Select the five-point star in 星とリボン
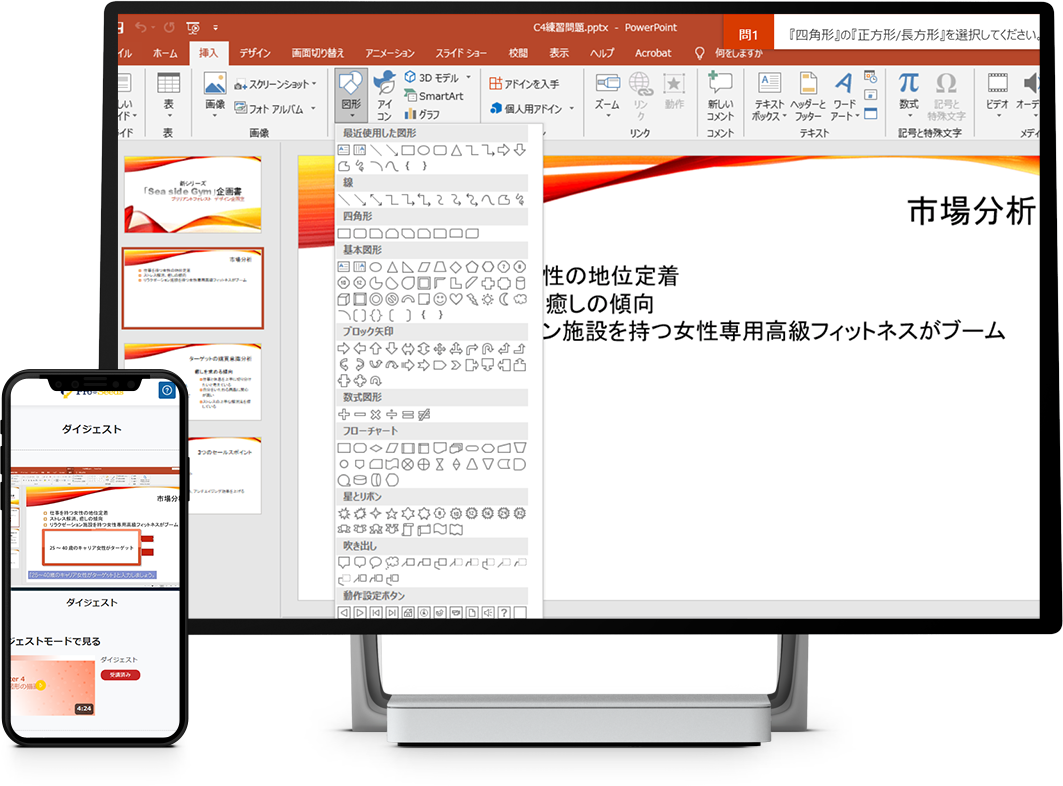Image resolution: width=1063 pixels, height=786 pixels. click(392, 513)
